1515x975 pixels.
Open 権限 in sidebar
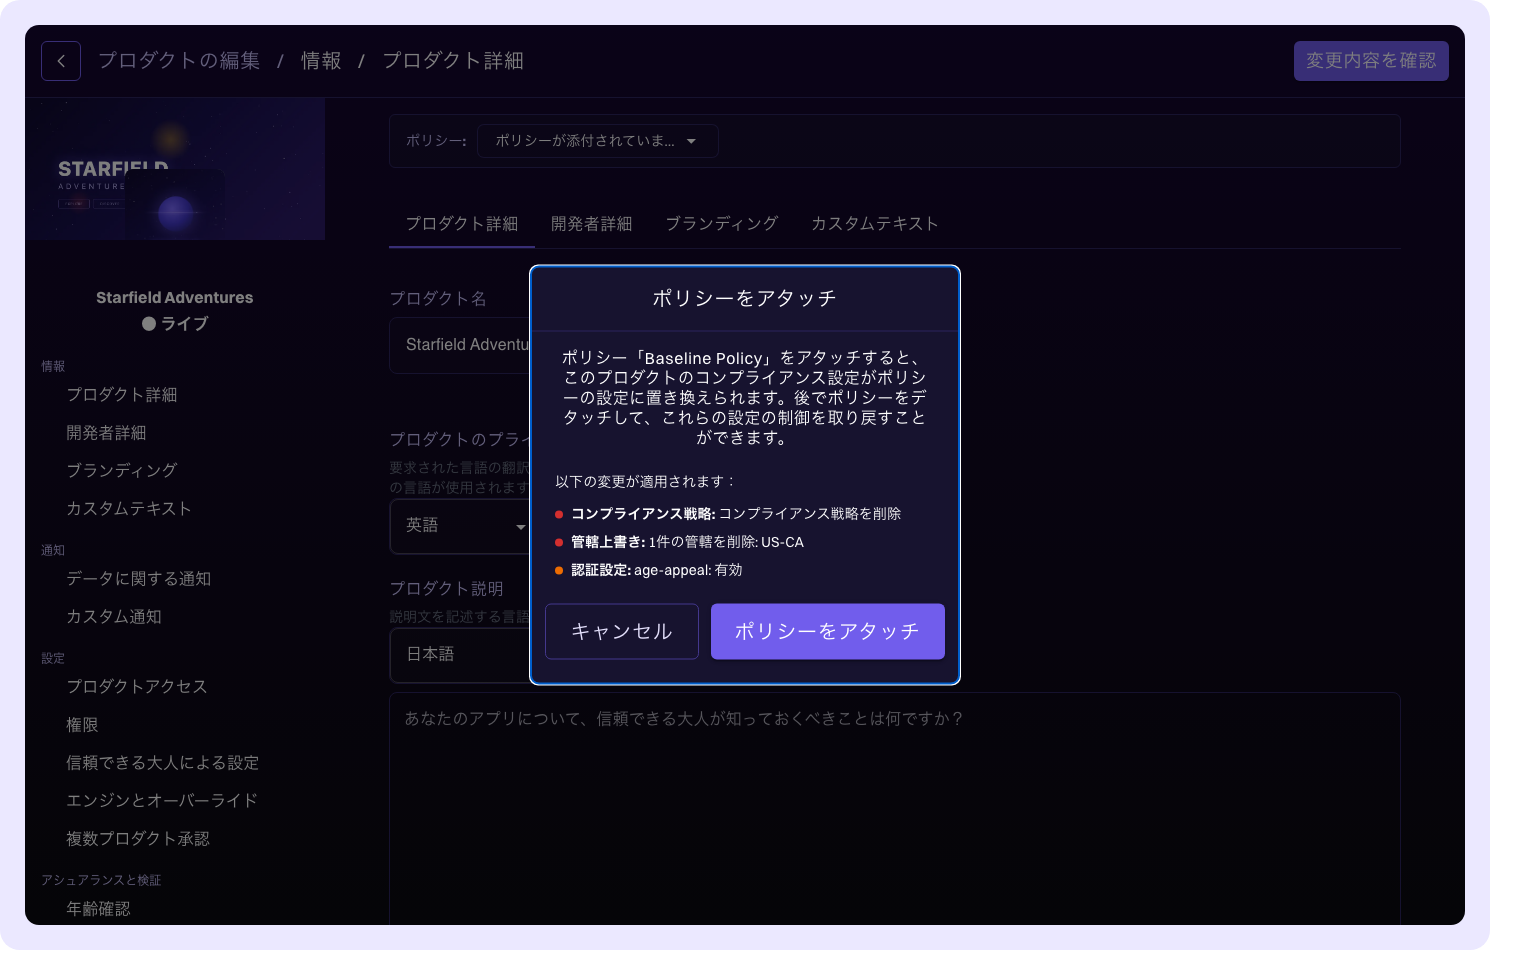82,725
